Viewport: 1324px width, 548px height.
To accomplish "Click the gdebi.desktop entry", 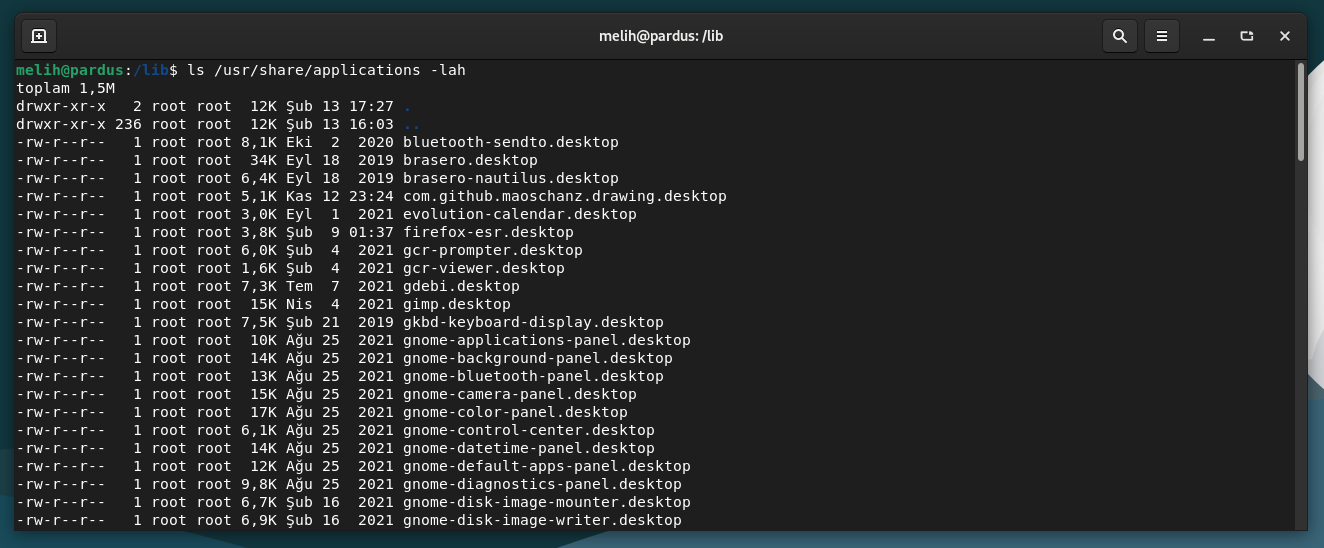I will point(461,286).
